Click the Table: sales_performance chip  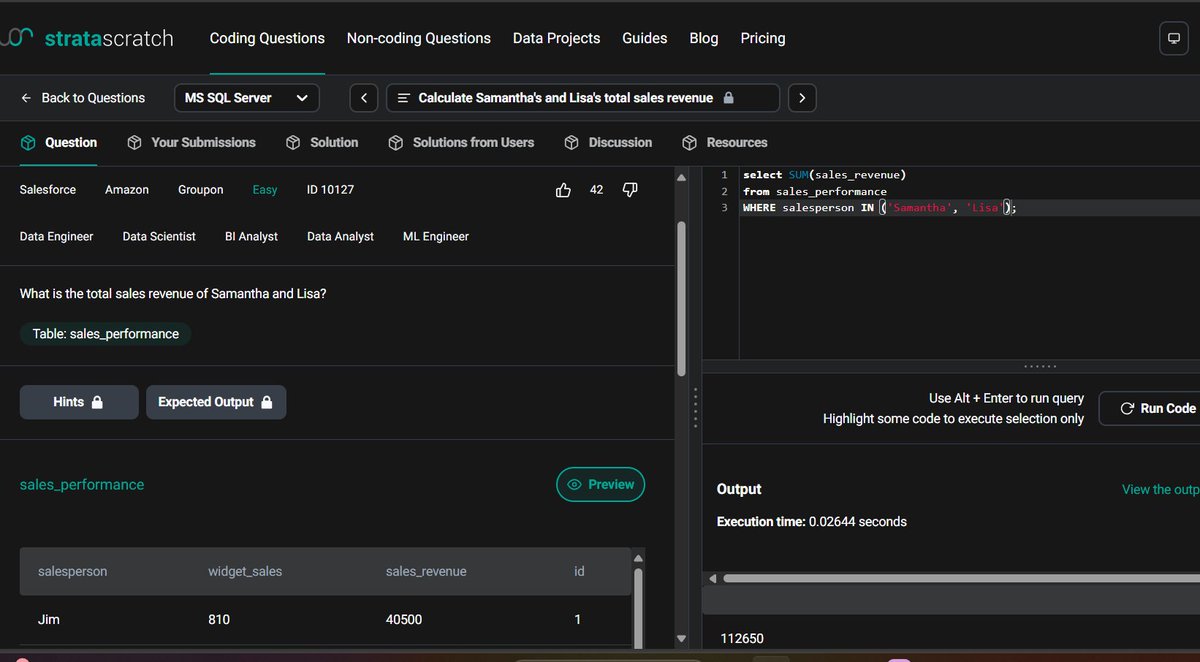pos(105,334)
